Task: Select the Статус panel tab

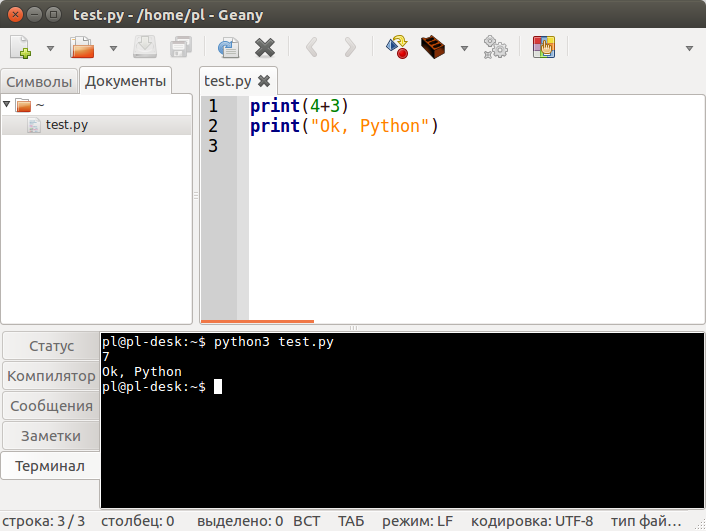Action: [x=51, y=346]
